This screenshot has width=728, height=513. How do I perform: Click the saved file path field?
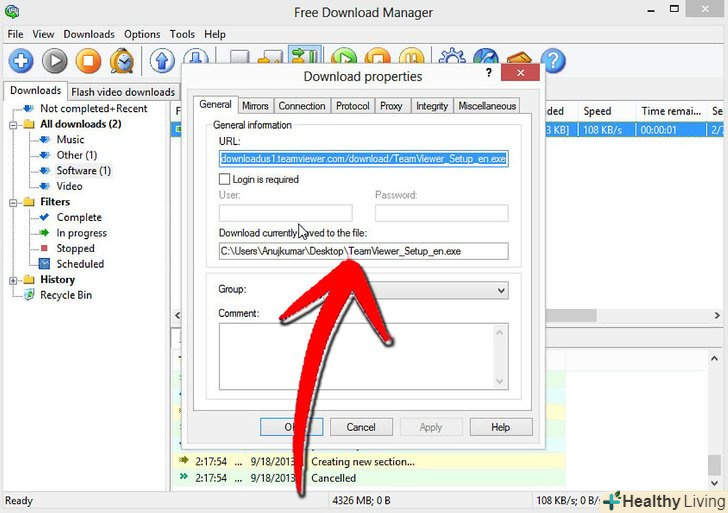[x=364, y=251]
